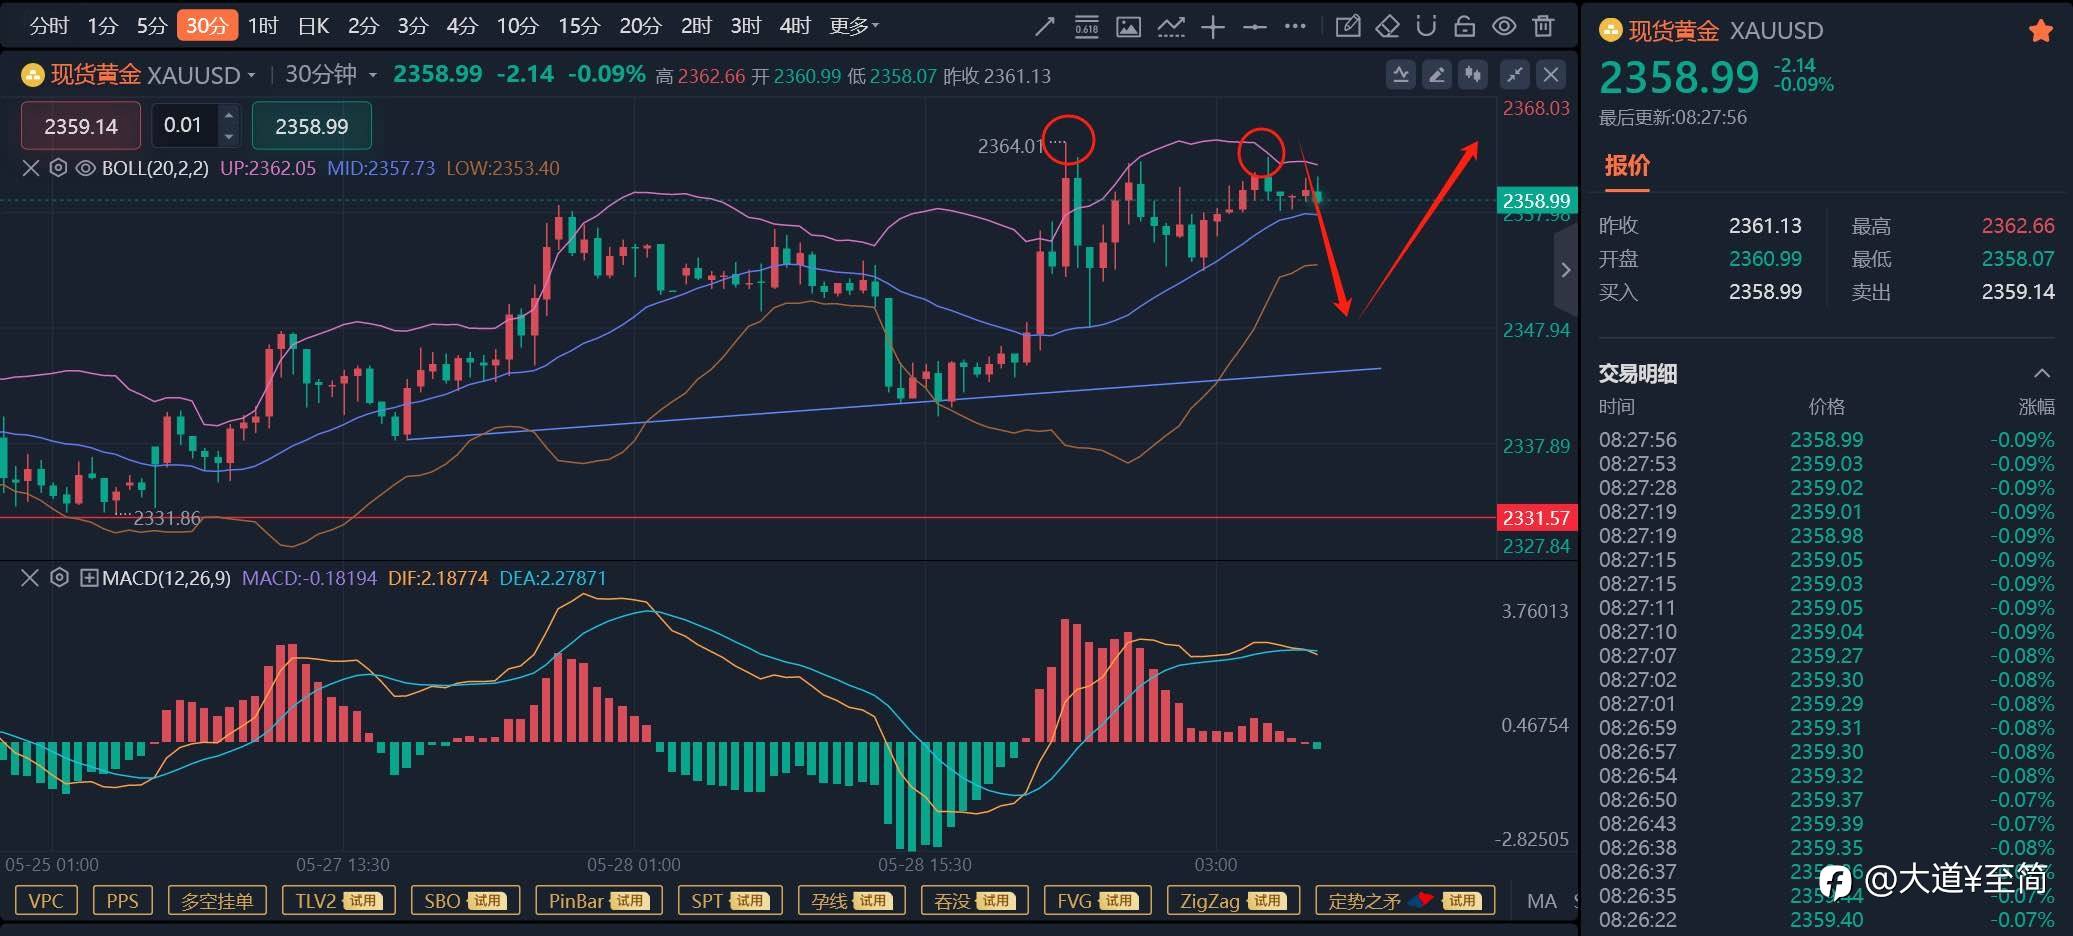Click the green 2358.99 buy price button

click(311, 126)
